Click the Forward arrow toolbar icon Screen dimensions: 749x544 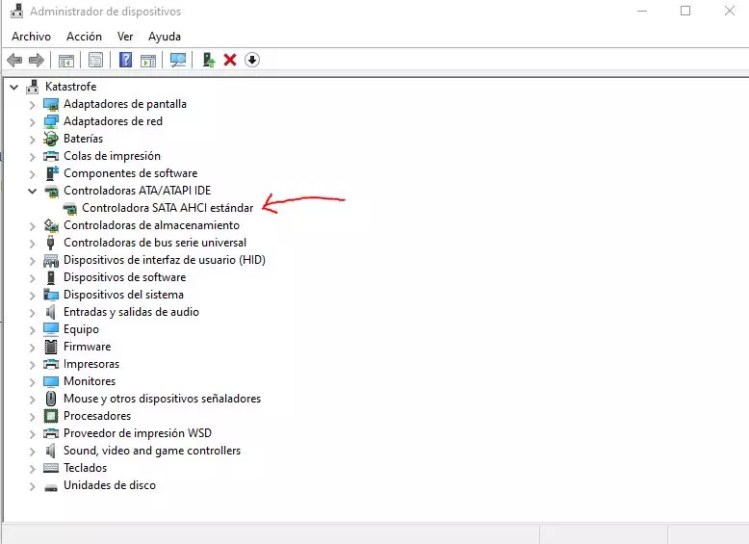[x=36, y=60]
